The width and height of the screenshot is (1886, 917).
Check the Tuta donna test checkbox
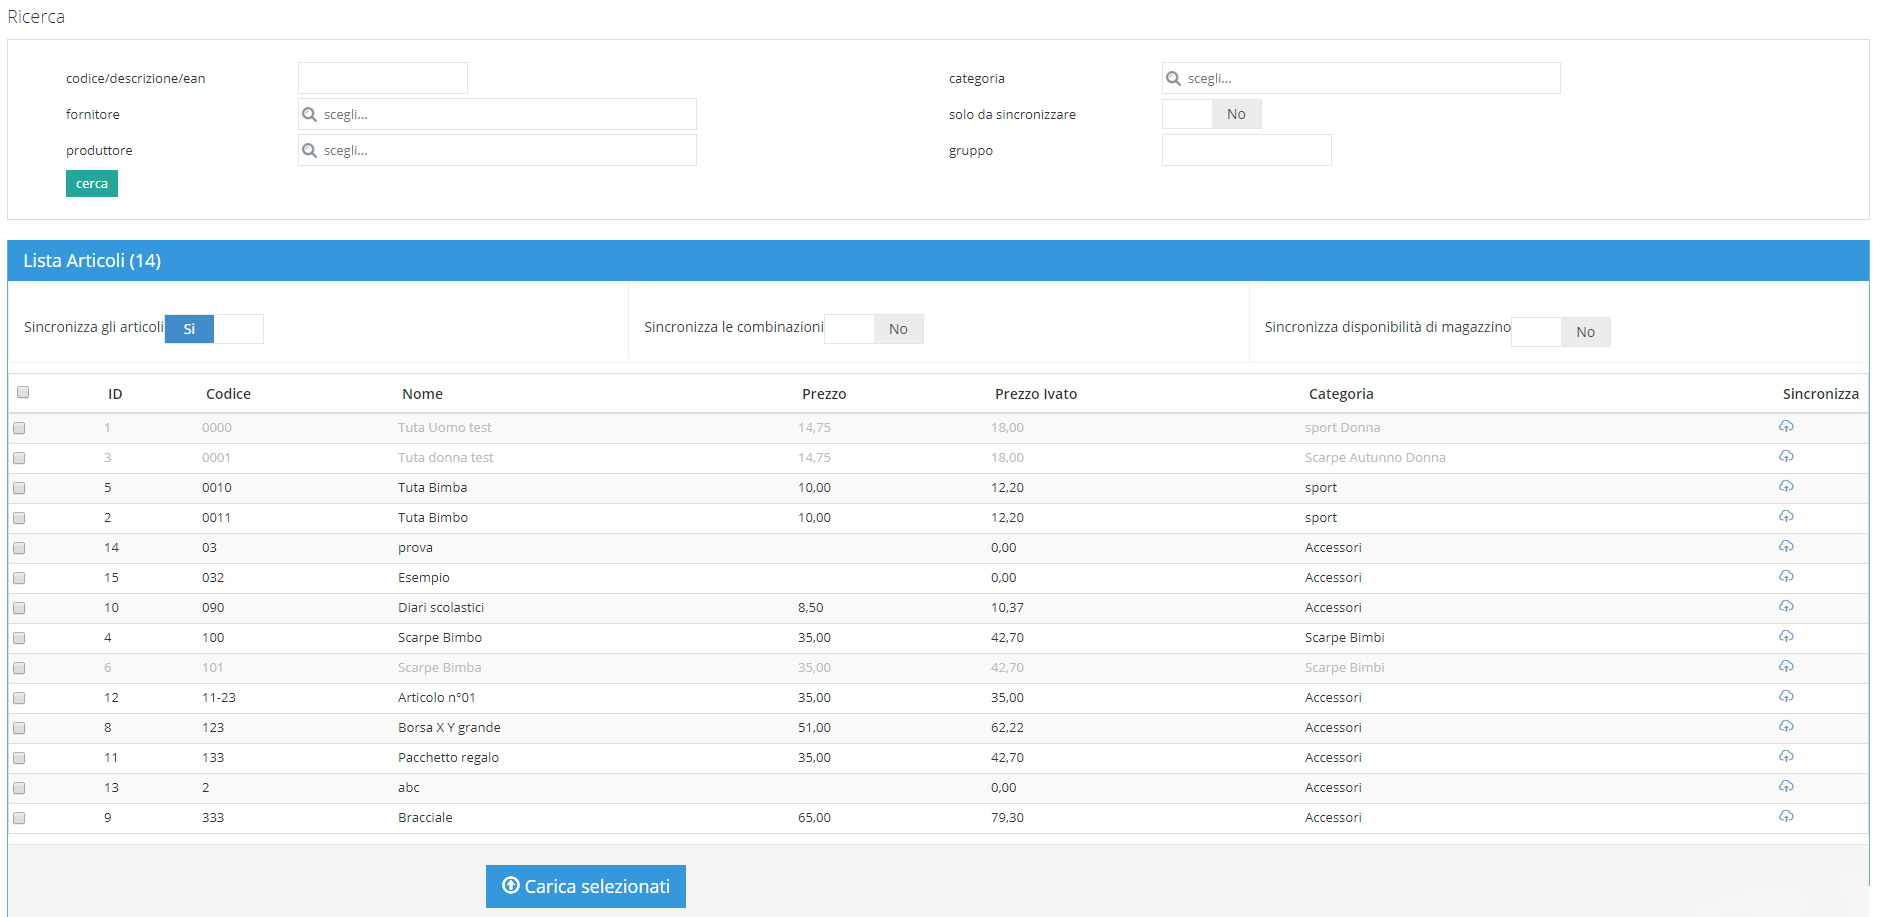point(19,458)
